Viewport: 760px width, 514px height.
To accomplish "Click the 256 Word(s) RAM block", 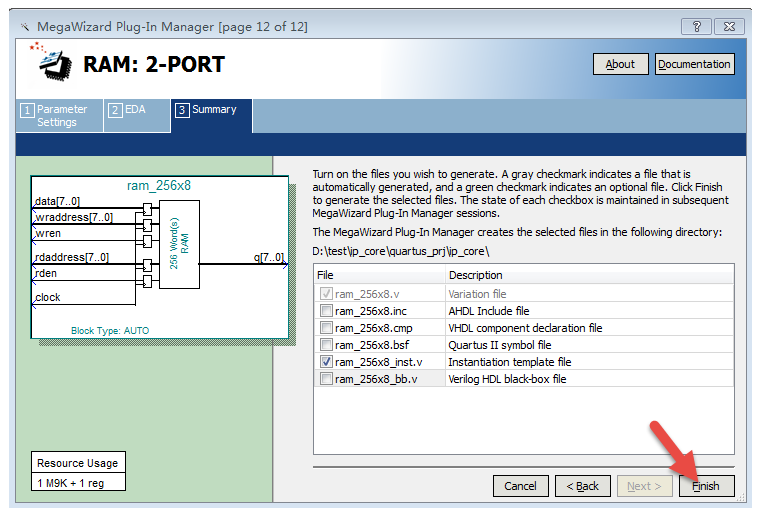I will [179, 244].
